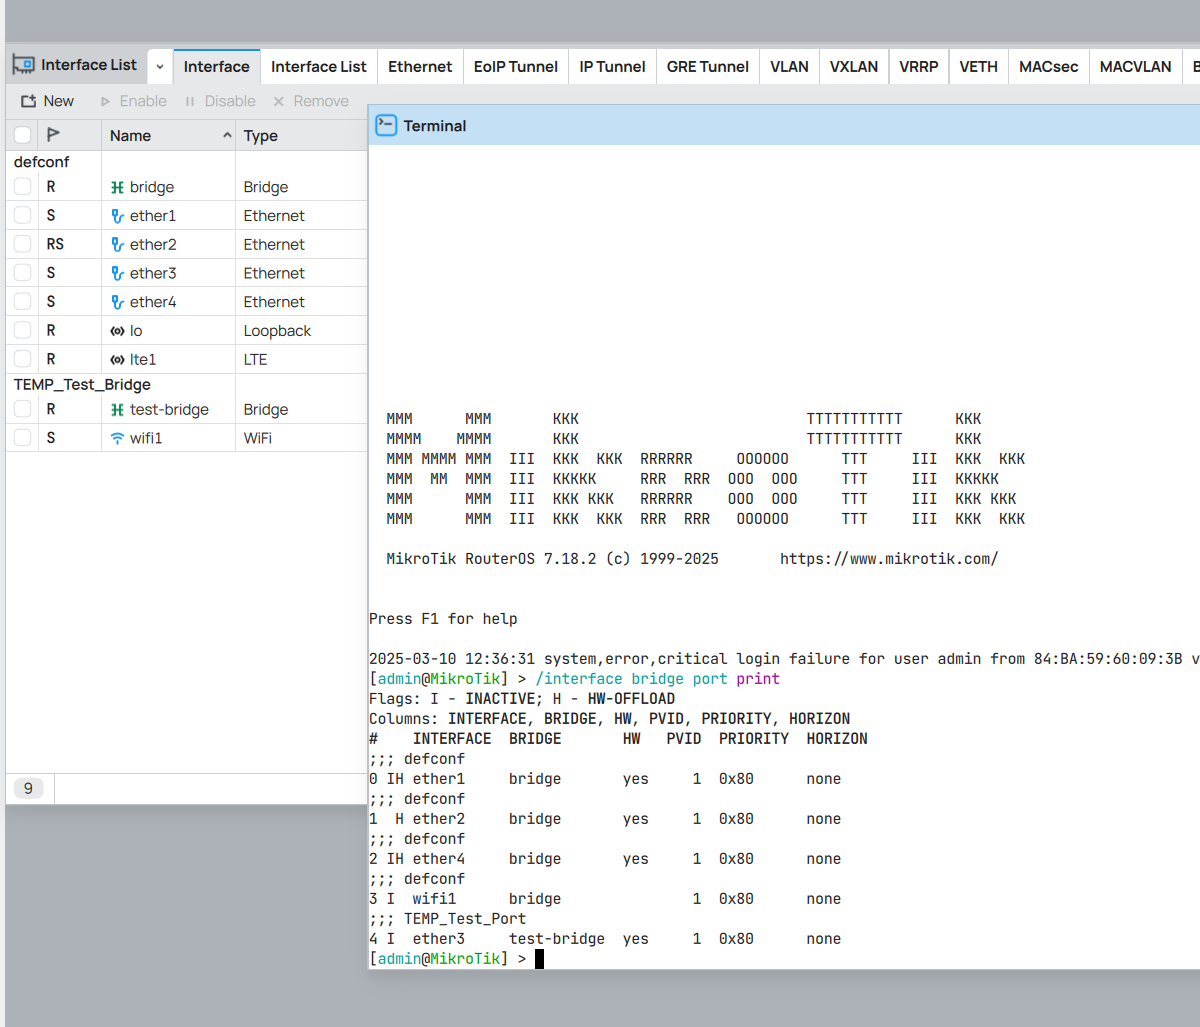Check the wifi1 row checkbox
The width and height of the screenshot is (1200, 1027).
(23, 438)
